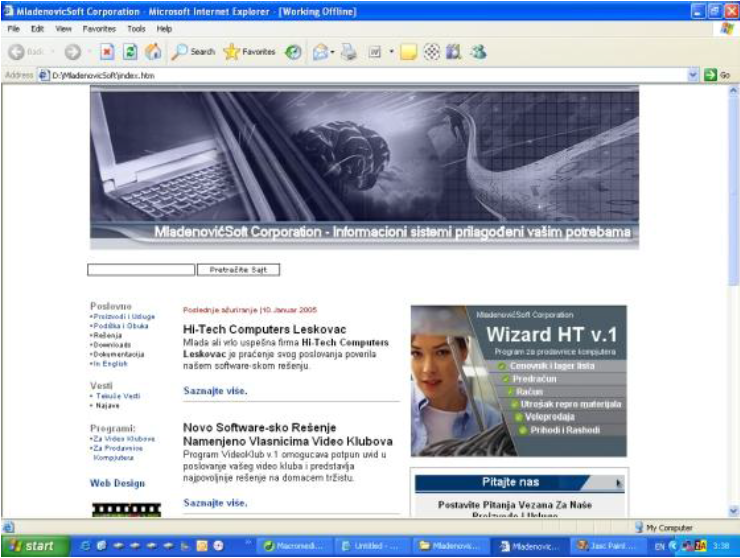
Task: Open the Home page icon
Action: (153, 52)
